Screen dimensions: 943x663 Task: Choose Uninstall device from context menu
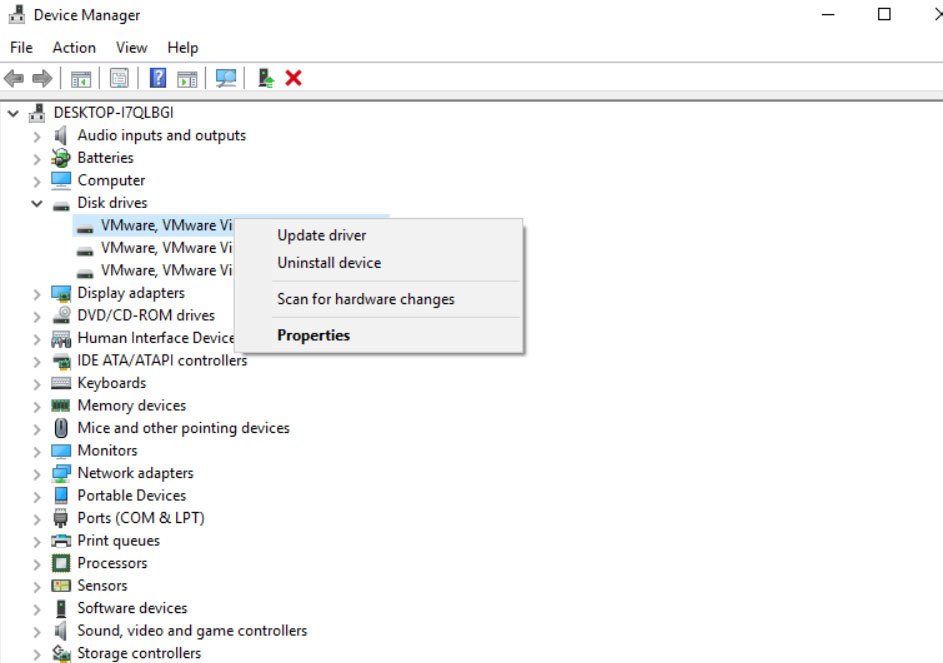point(379,263)
